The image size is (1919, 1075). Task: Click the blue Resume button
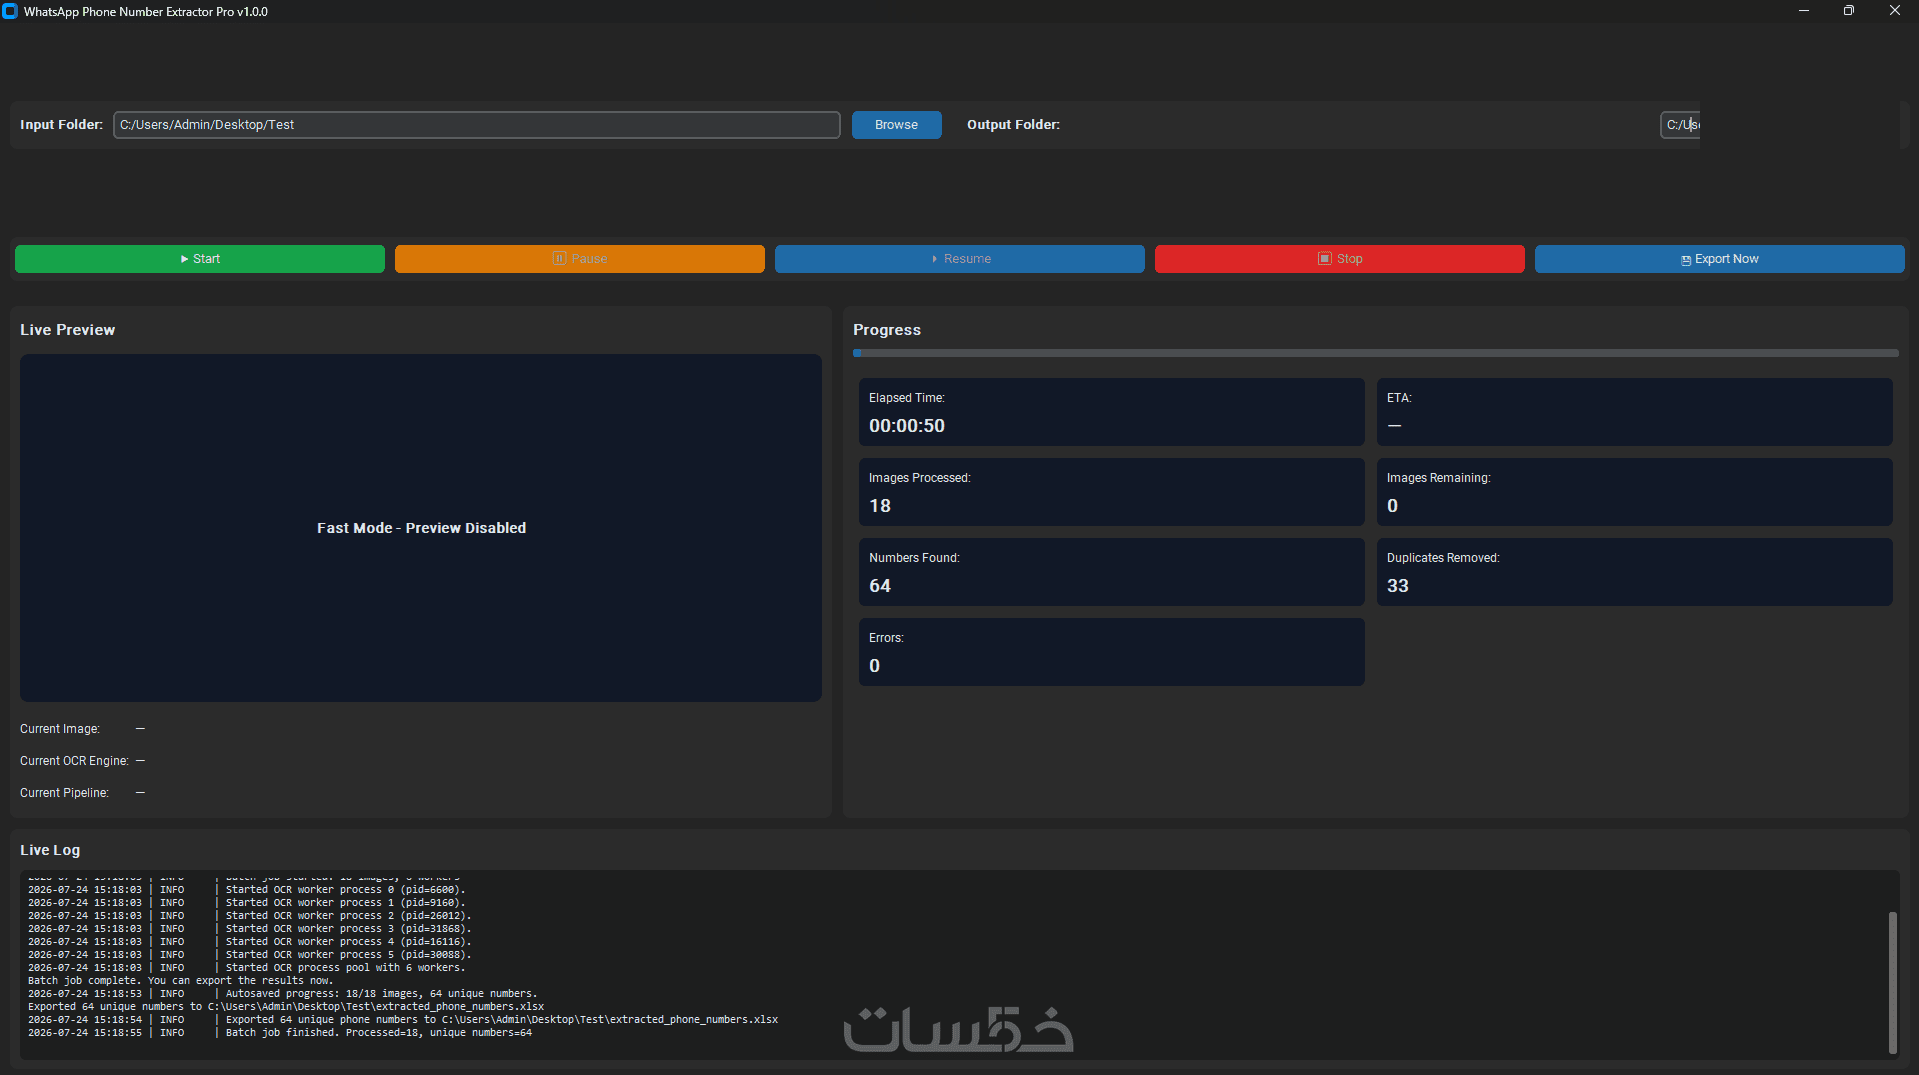960,259
